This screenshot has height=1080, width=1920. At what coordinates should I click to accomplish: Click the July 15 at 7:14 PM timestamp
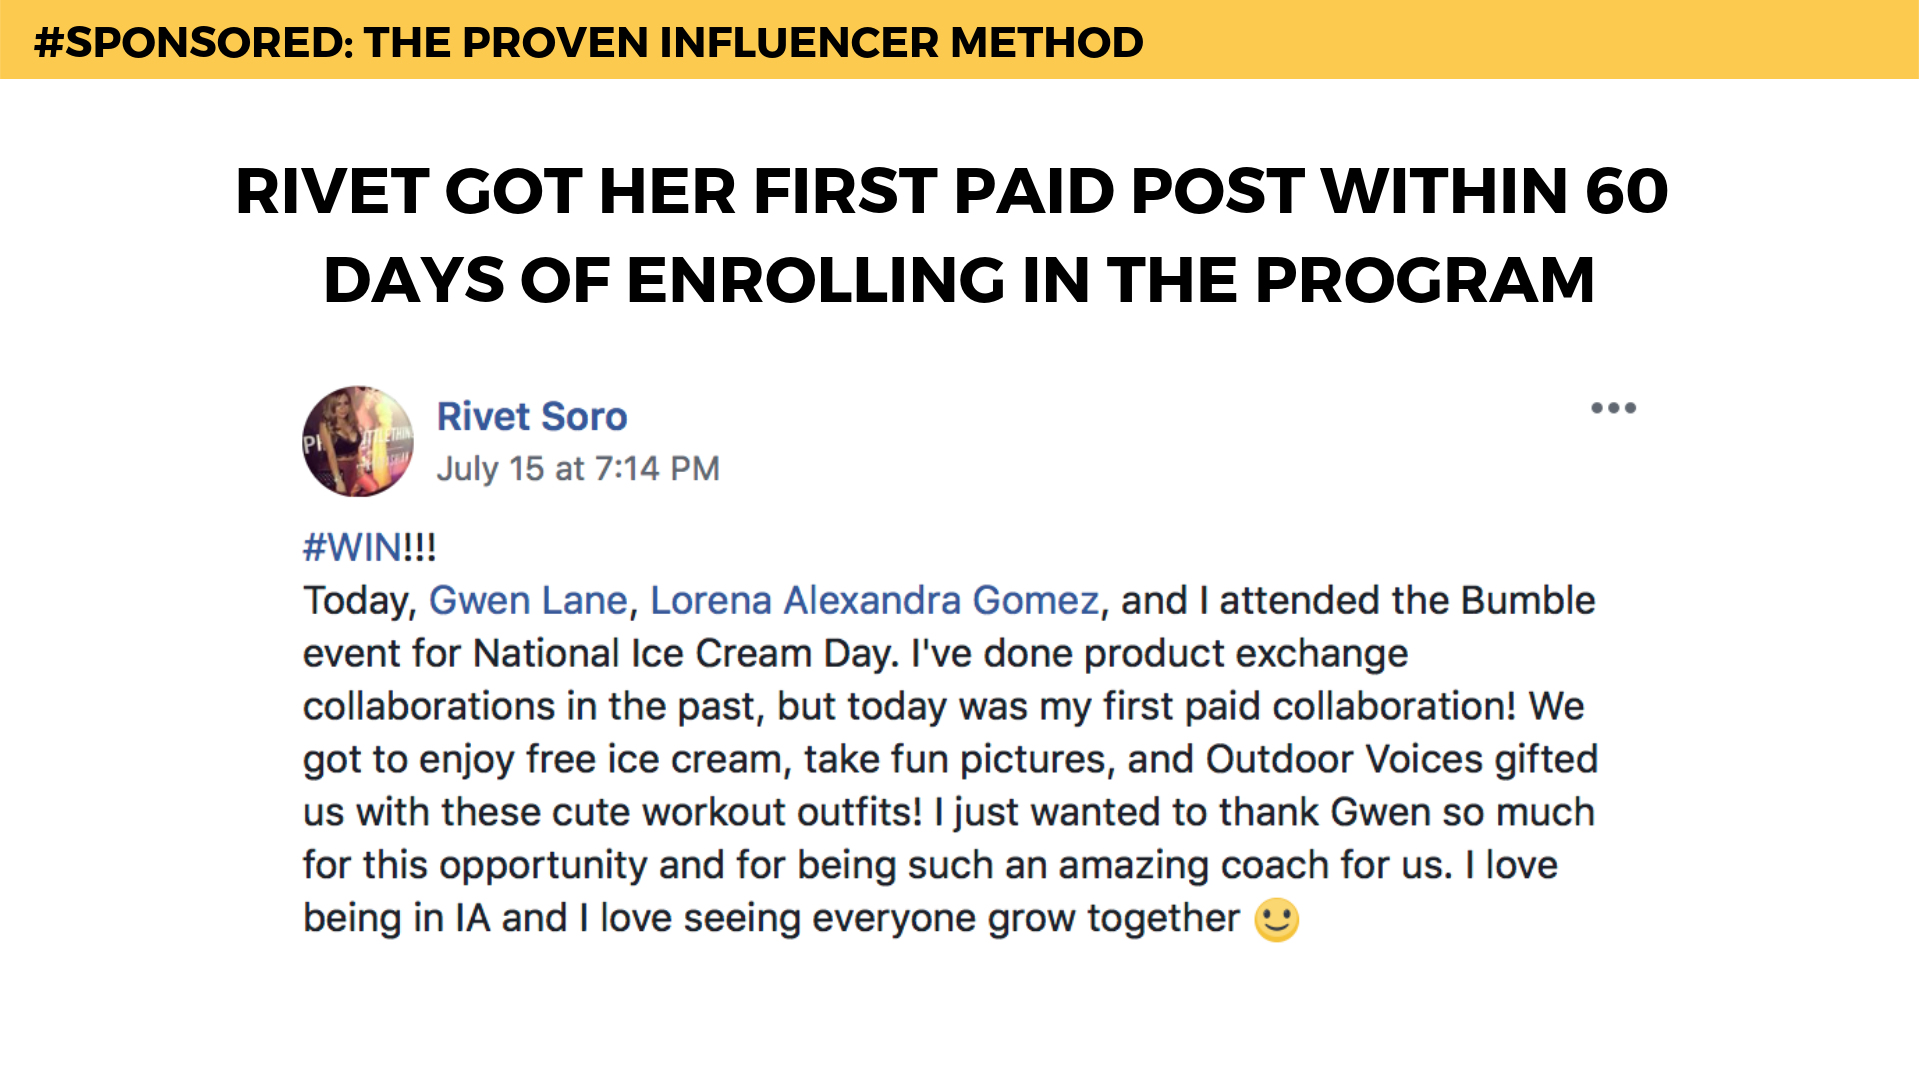coord(578,468)
